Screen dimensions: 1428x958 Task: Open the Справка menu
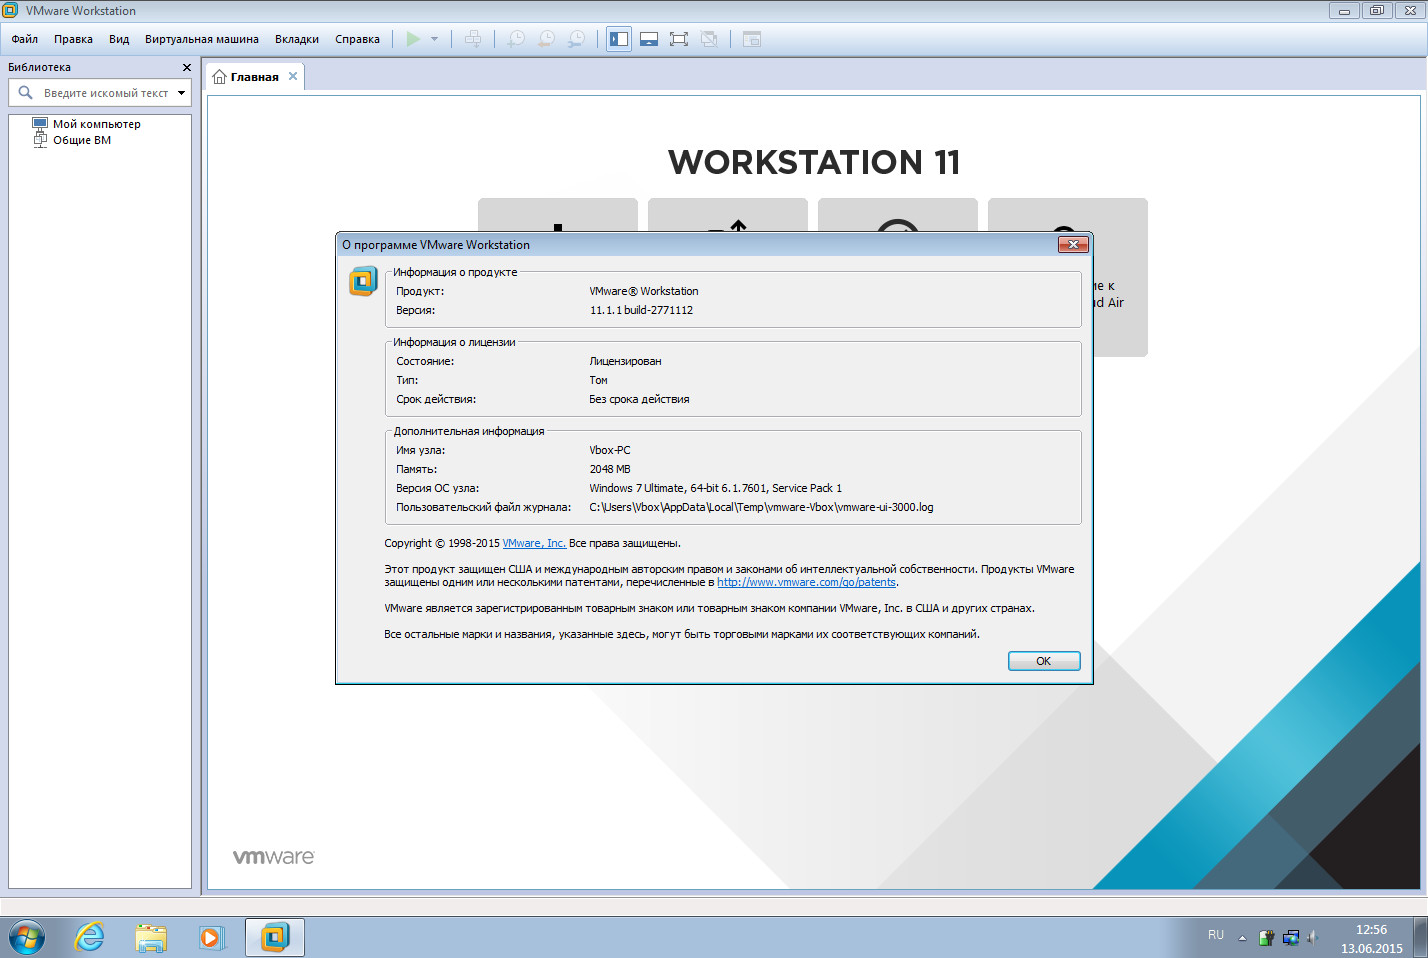pyautogui.click(x=357, y=39)
